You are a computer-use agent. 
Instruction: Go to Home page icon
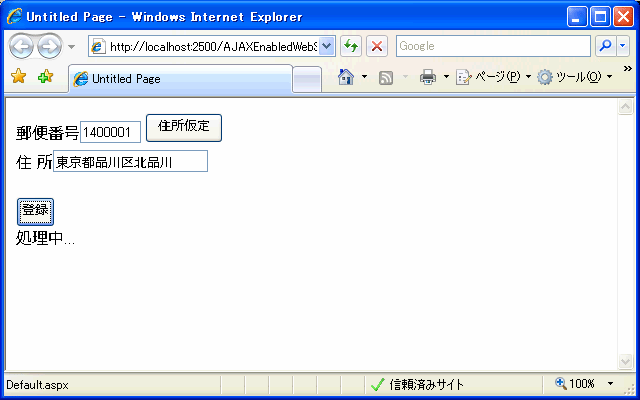[346, 77]
